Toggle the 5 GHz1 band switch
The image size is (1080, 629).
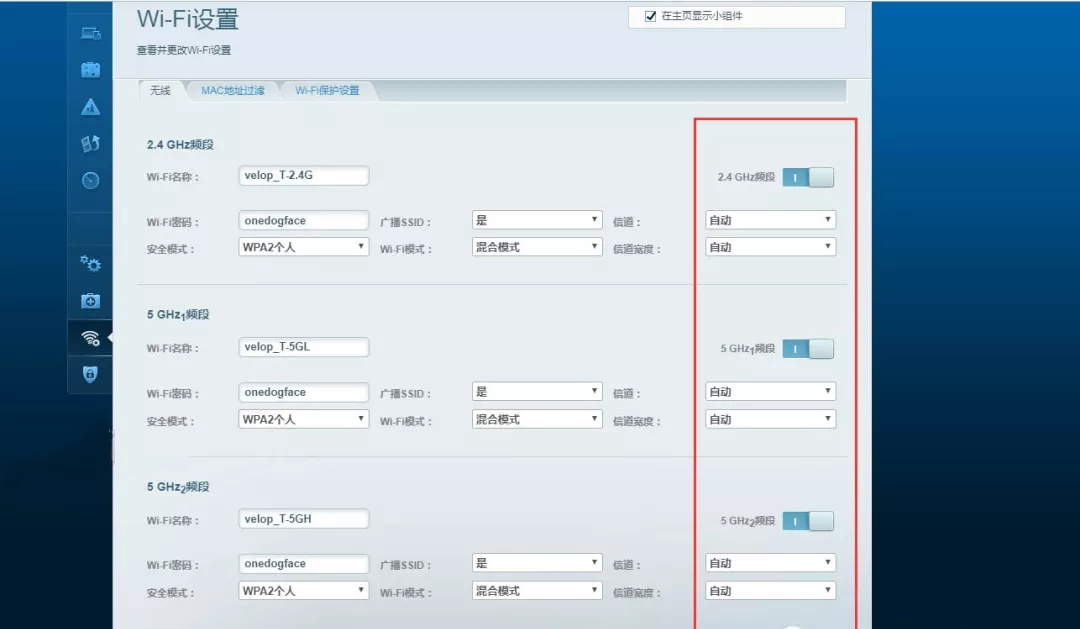(808, 349)
